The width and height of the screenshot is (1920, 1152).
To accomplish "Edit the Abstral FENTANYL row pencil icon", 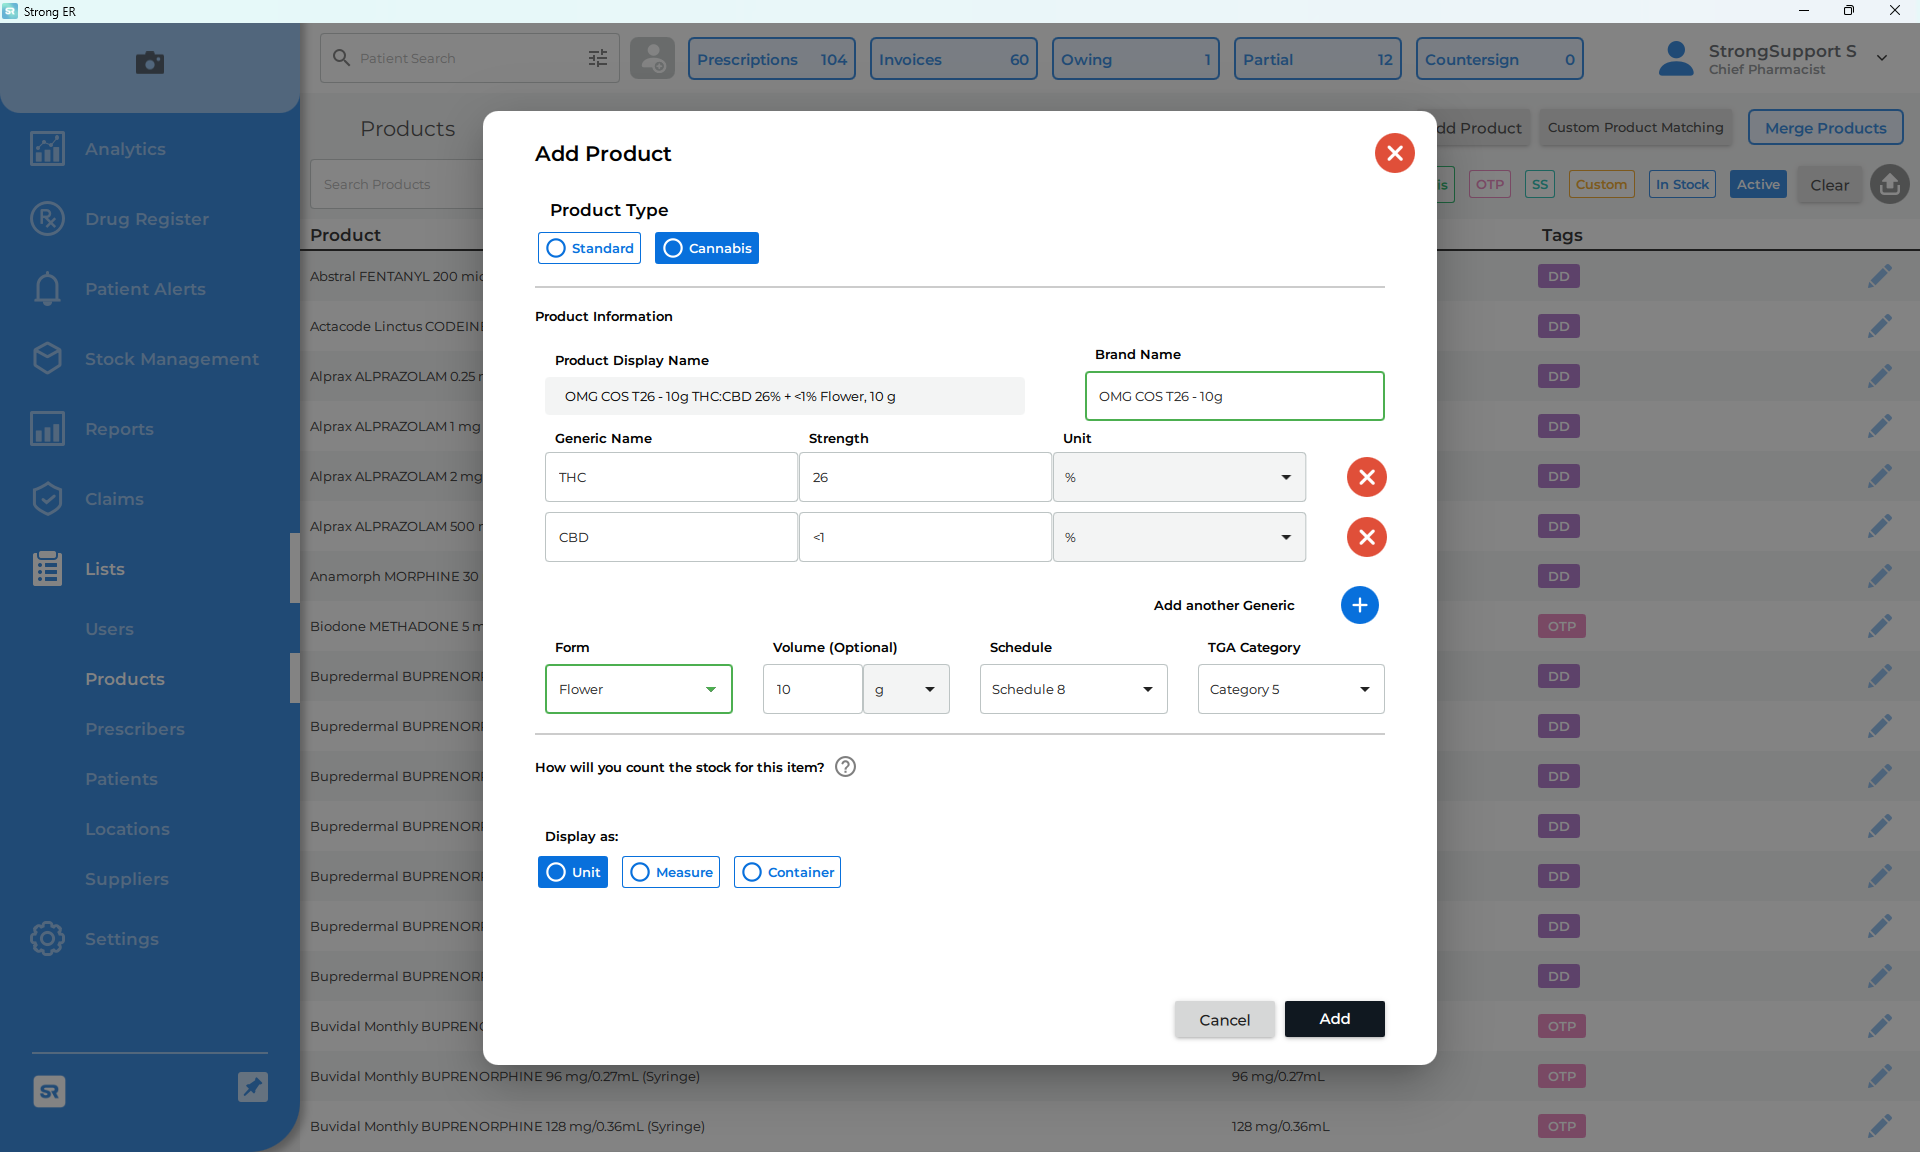I will 1879,276.
